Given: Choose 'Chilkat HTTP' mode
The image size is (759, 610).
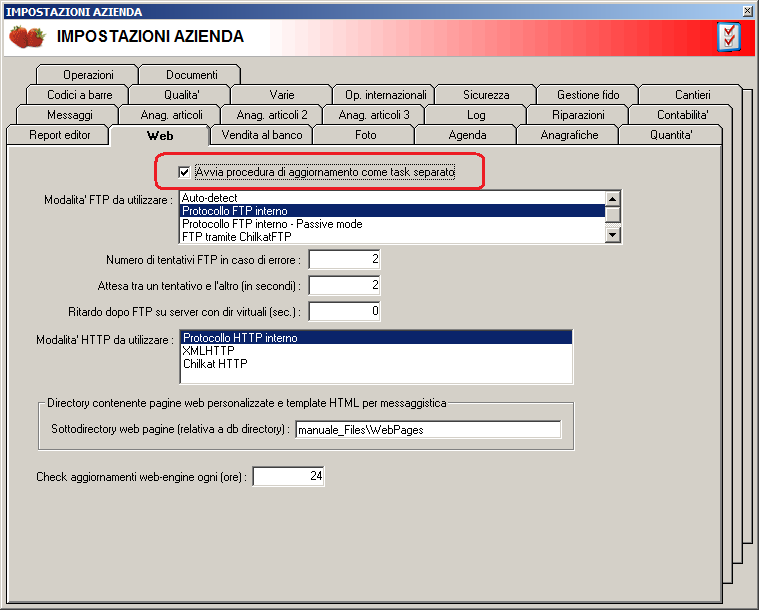Looking at the screenshot, I should point(376,364).
